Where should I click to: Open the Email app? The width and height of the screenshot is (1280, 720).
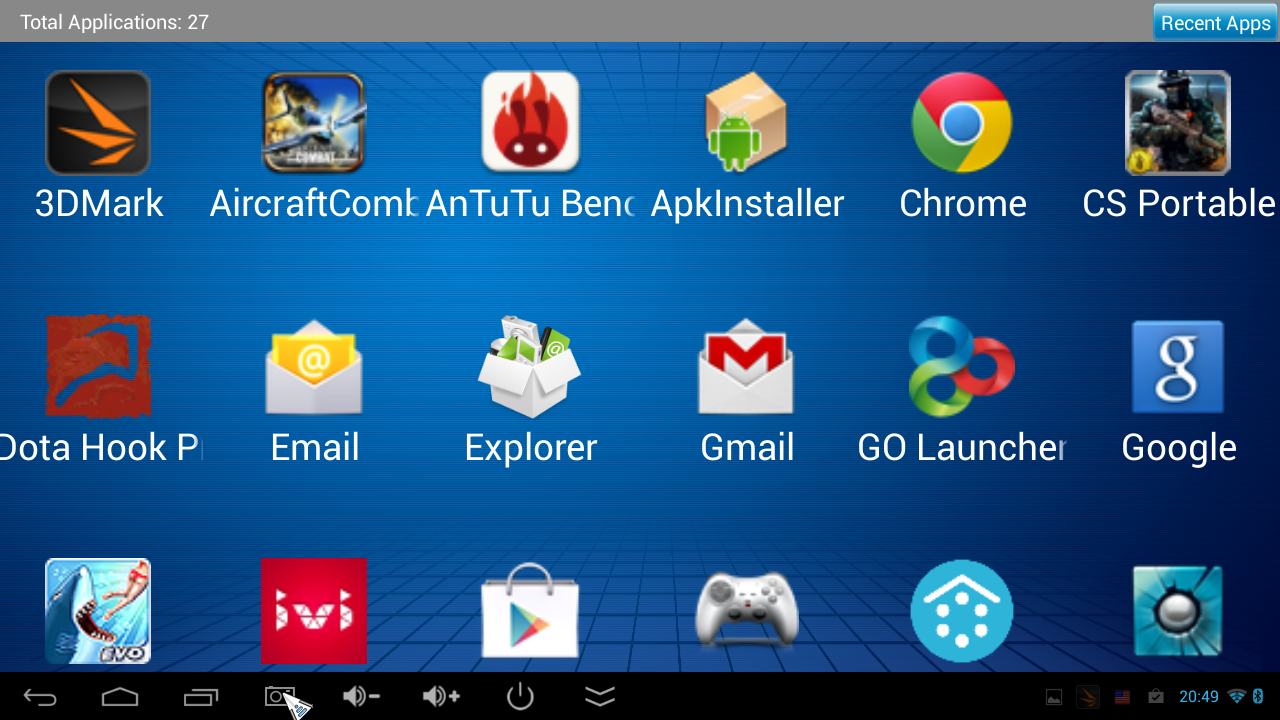click(x=314, y=366)
